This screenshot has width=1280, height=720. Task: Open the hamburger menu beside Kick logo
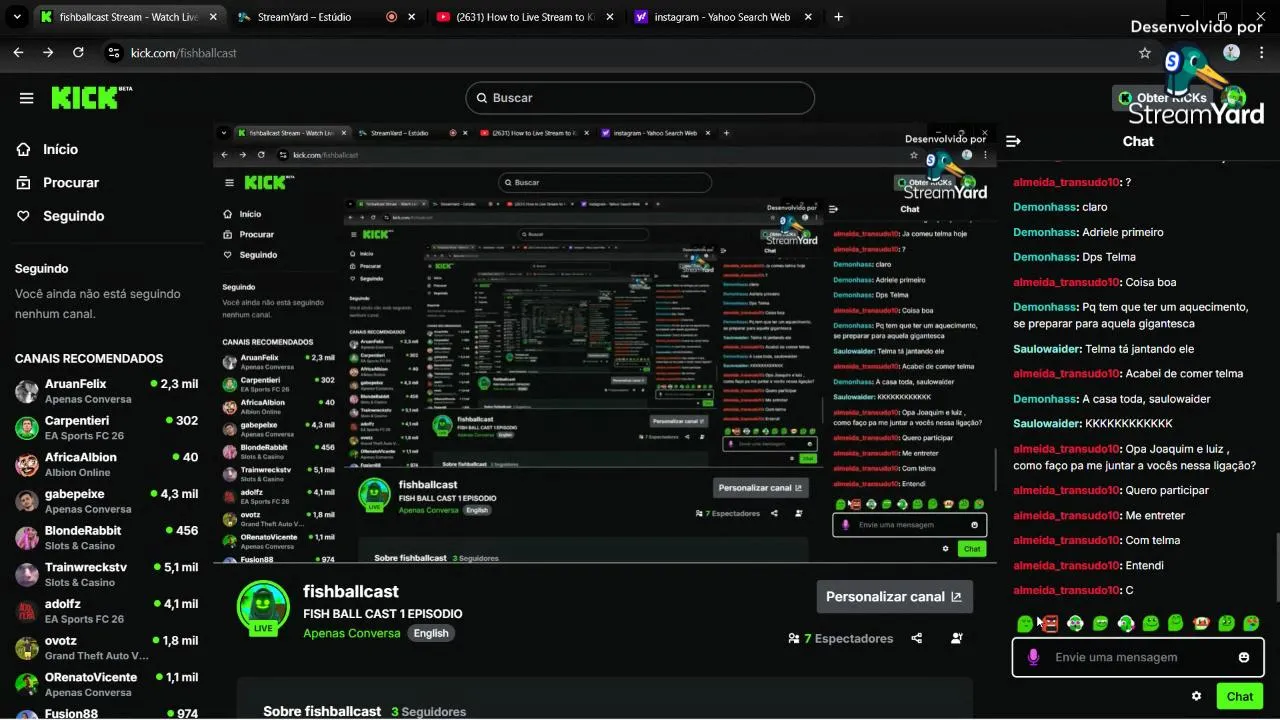click(x=27, y=98)
